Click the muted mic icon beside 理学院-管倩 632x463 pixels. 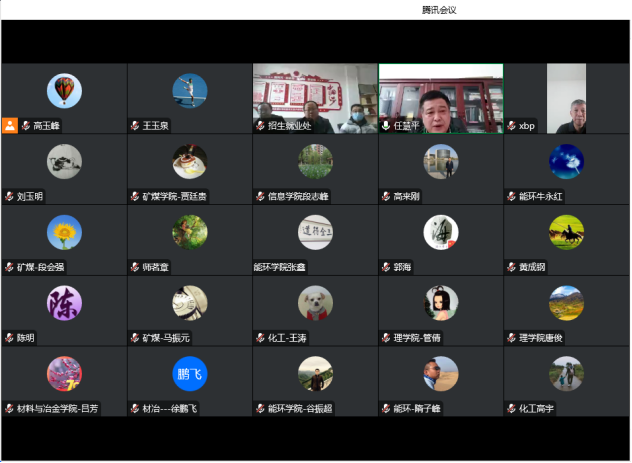coord(385,338)
